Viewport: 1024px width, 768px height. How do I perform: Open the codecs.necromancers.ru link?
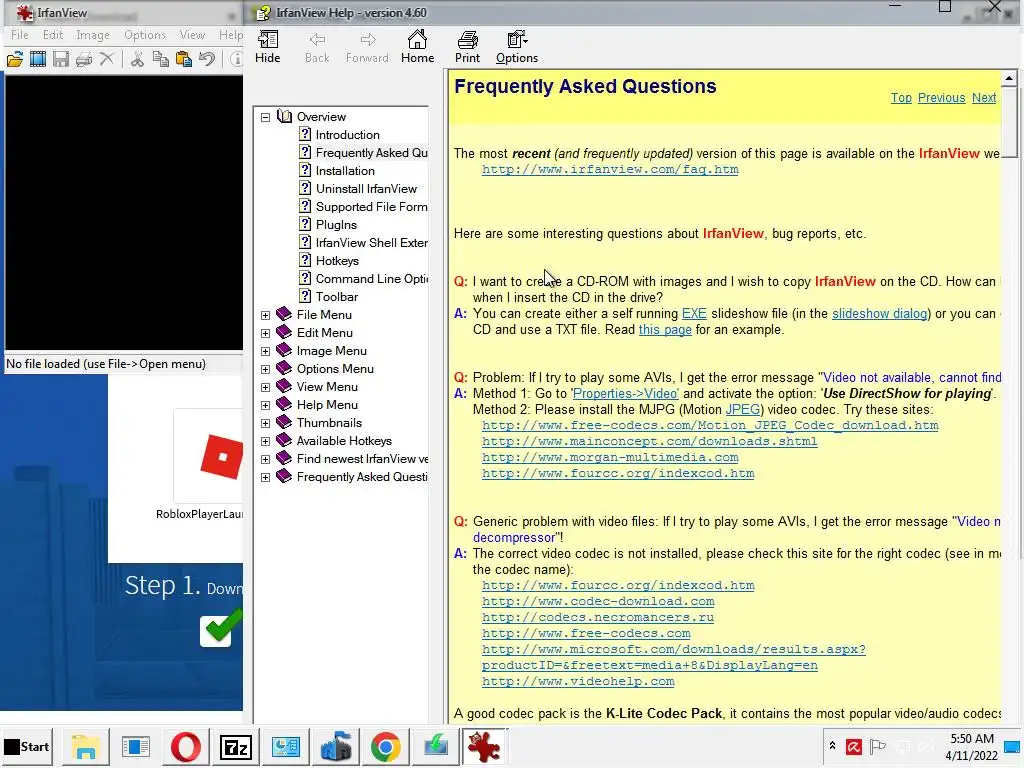point(598,618)
